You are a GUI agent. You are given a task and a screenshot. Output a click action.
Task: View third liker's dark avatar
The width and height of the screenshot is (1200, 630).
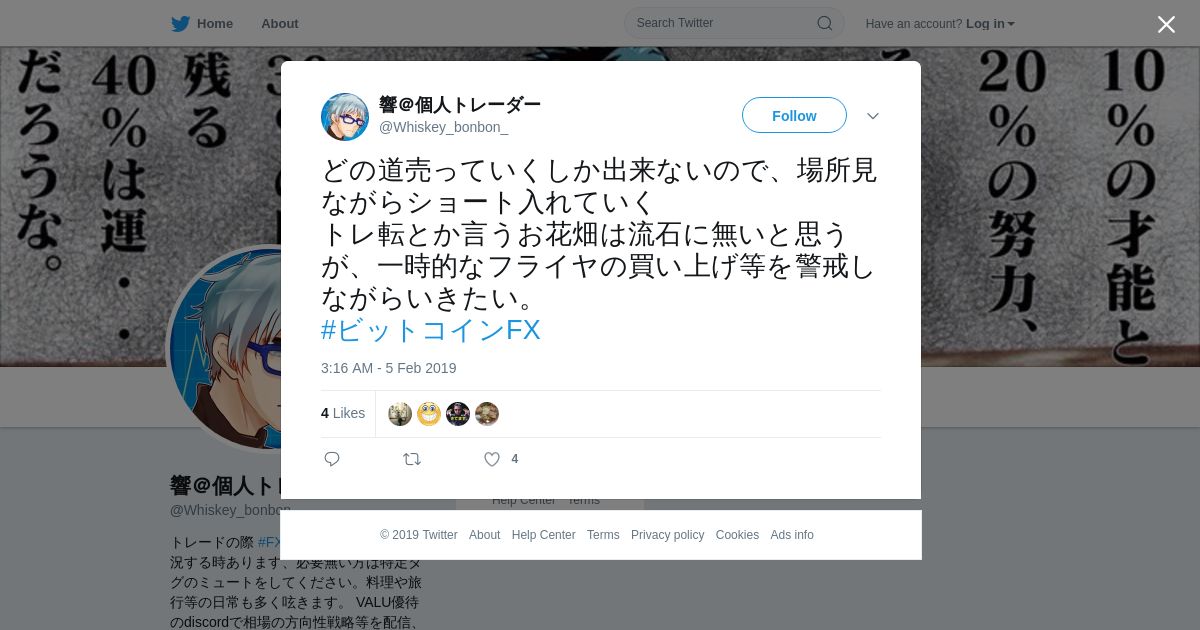[458, 414]
